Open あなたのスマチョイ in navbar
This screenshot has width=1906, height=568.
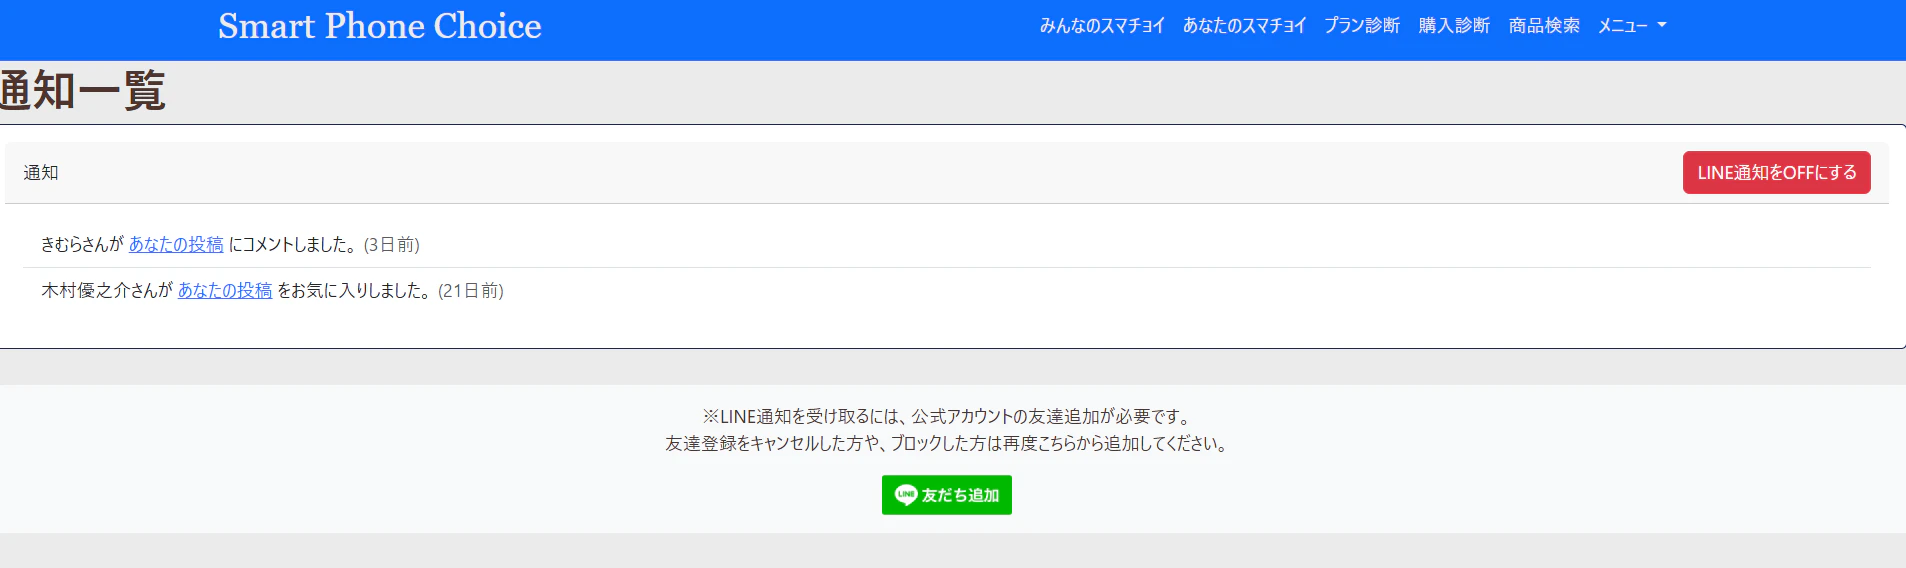pos(1244,26)
